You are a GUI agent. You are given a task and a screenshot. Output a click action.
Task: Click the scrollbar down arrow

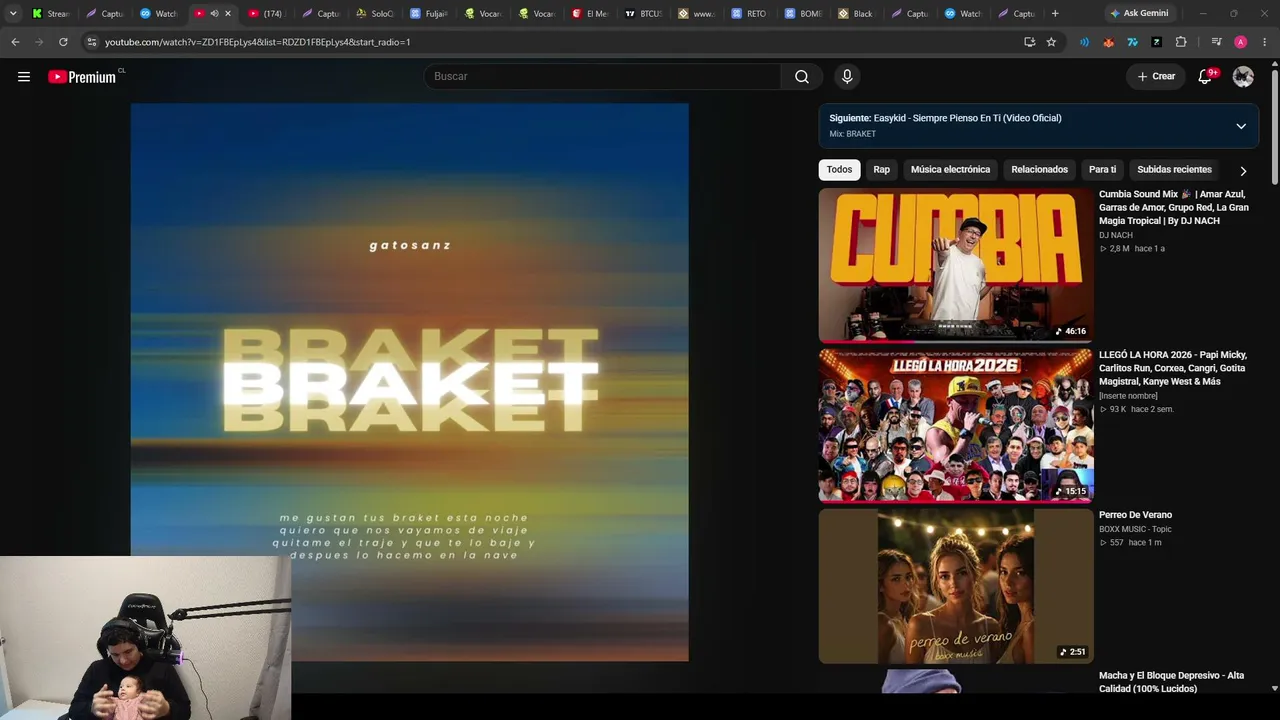coord(1274,688)
